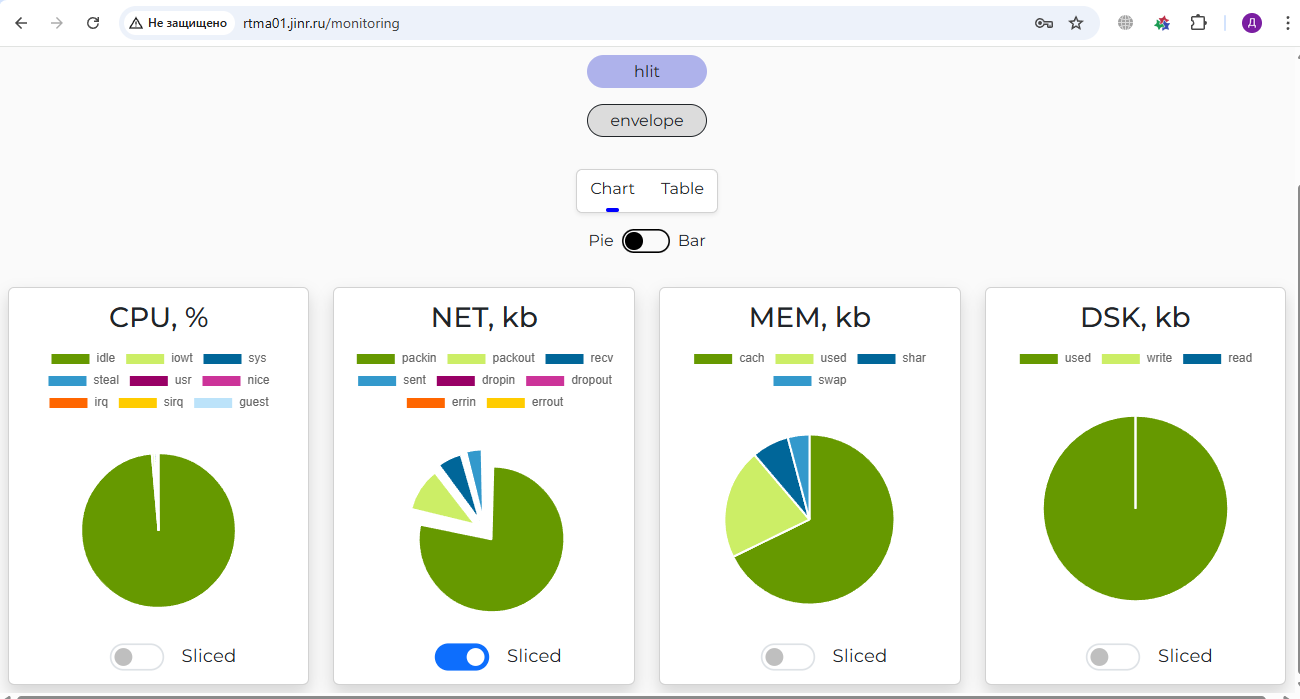Click the packout legend swatch in NET
Image resolution: width=1300 pixels, height=699 pixels.
pos(465,359)
